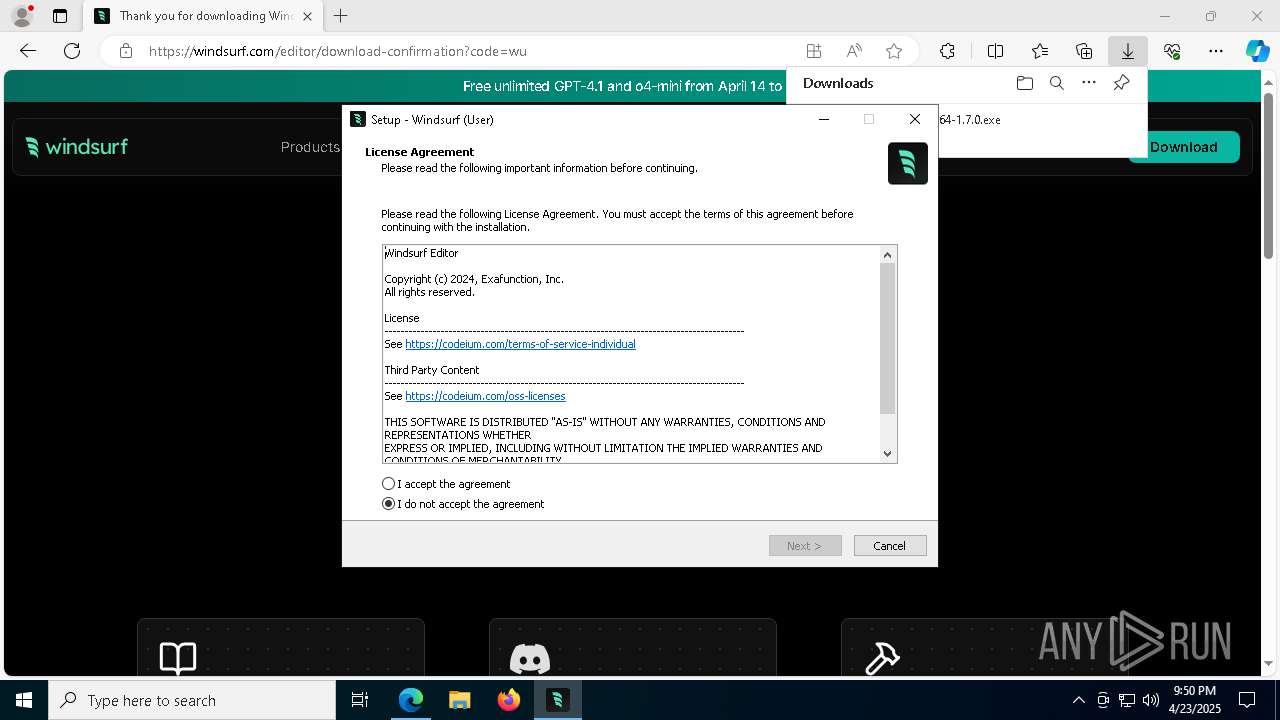
Task: Open Firefox from taskbar
Action: coord(508,700)
